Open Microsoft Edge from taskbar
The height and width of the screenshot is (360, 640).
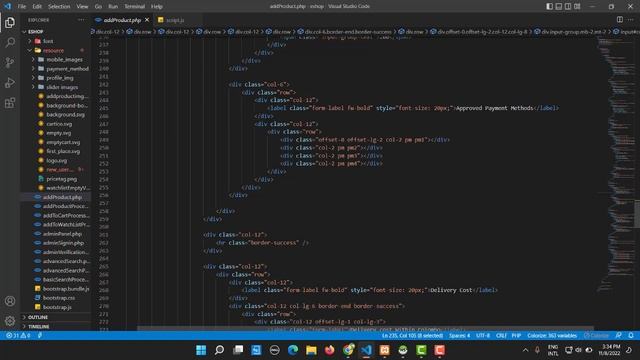[293, 350]
